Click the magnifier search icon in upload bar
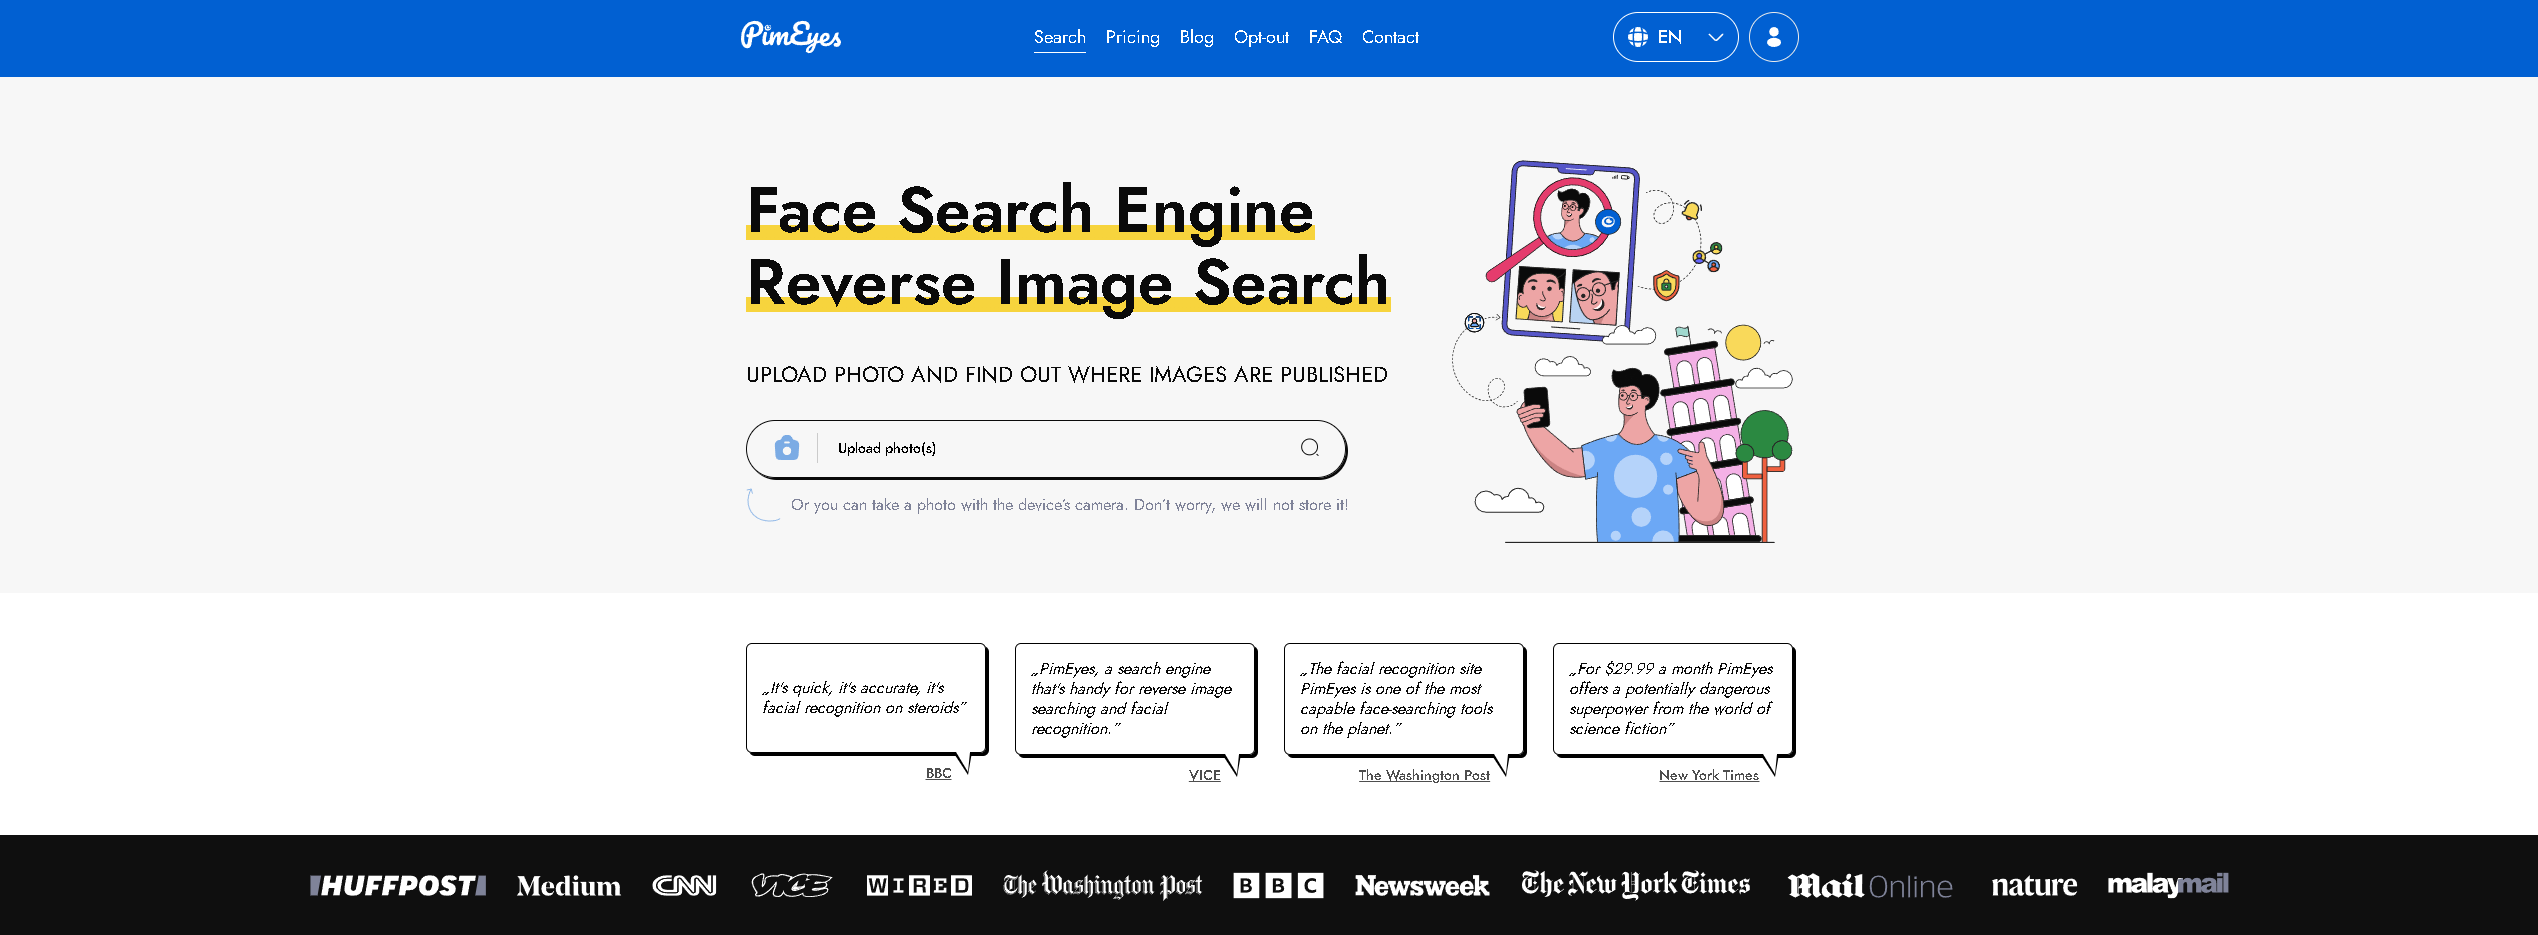2538x935 pixels. coord(1309,448)
